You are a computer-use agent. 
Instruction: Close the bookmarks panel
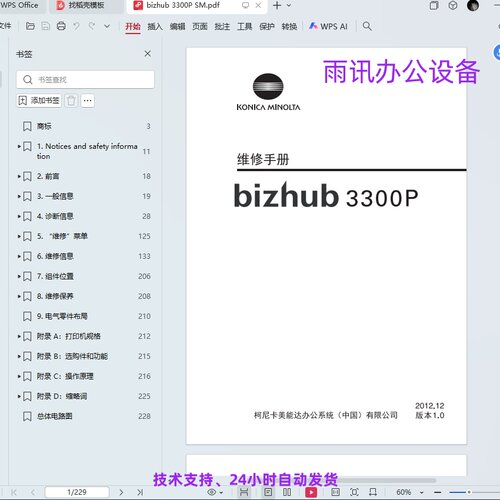coord(148,54)
